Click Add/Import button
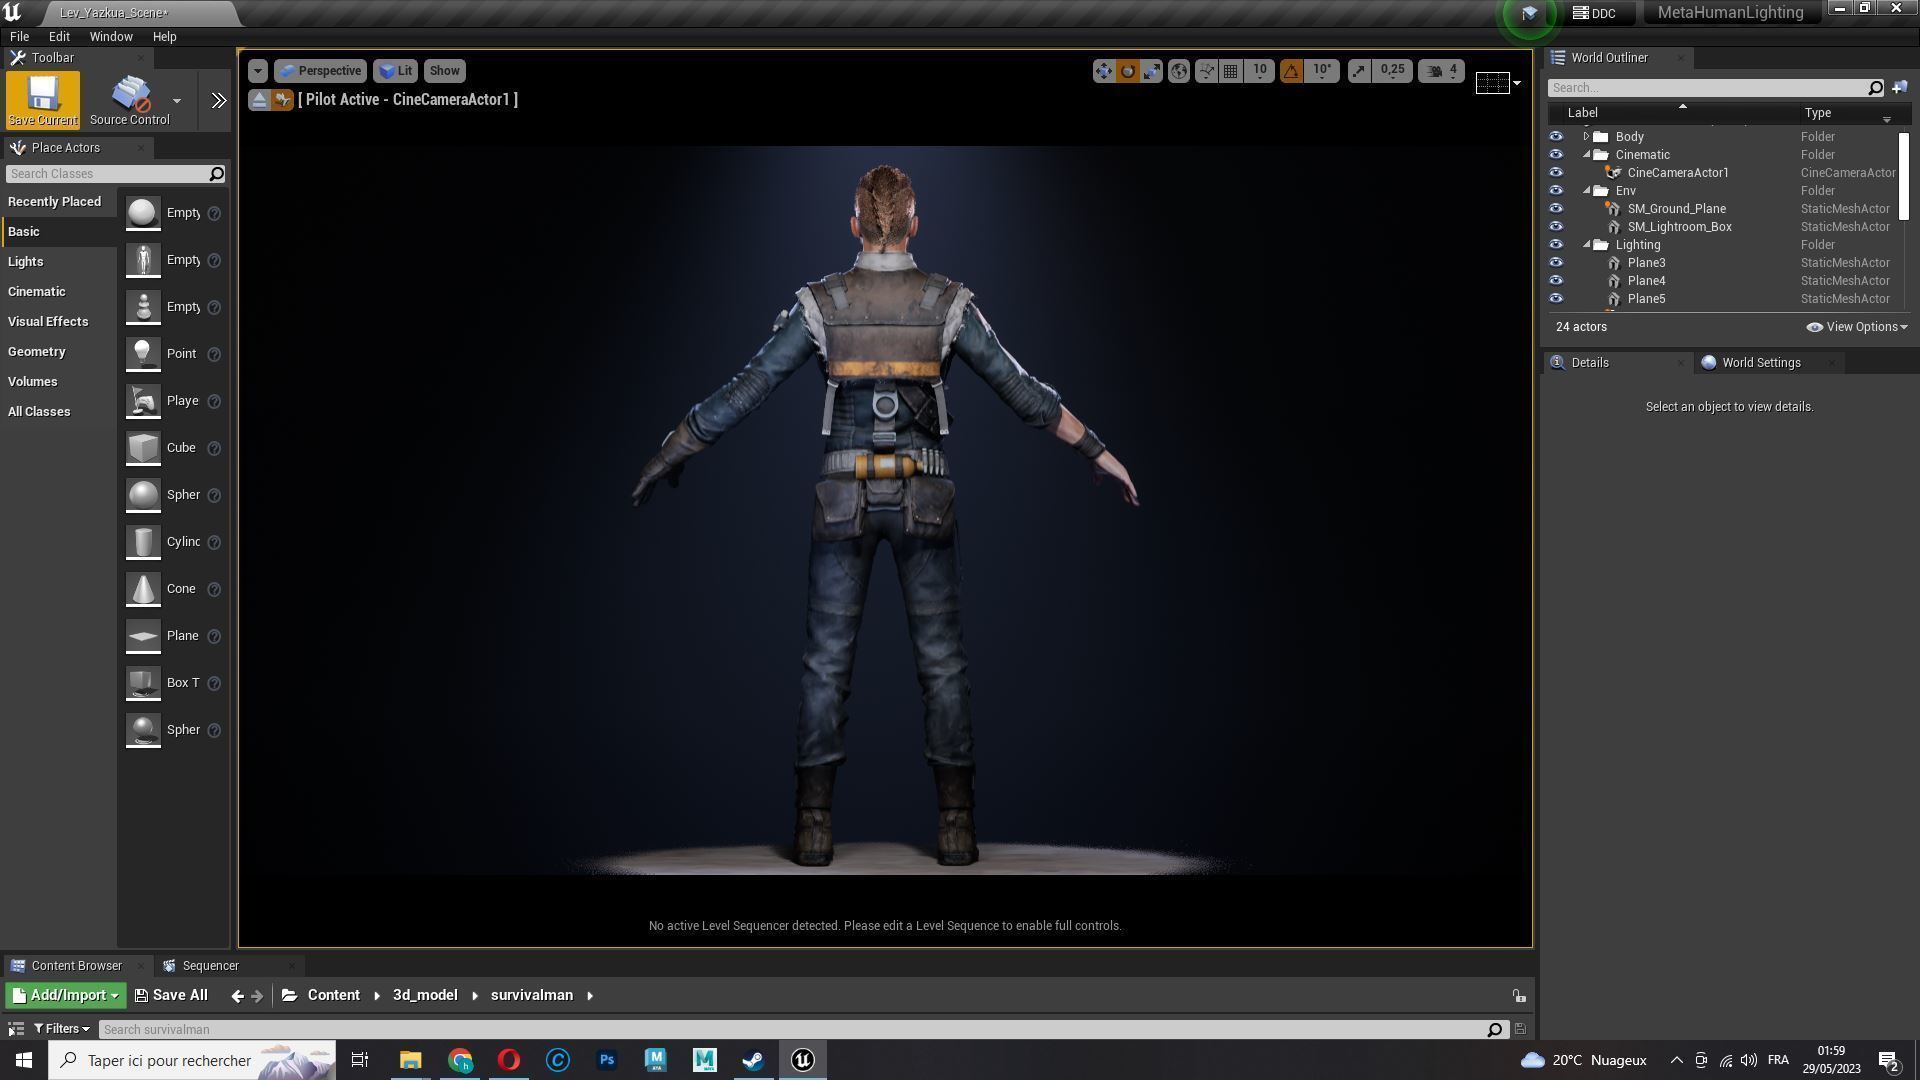Screen dimensions: 1920x1080 click(66, 996)
